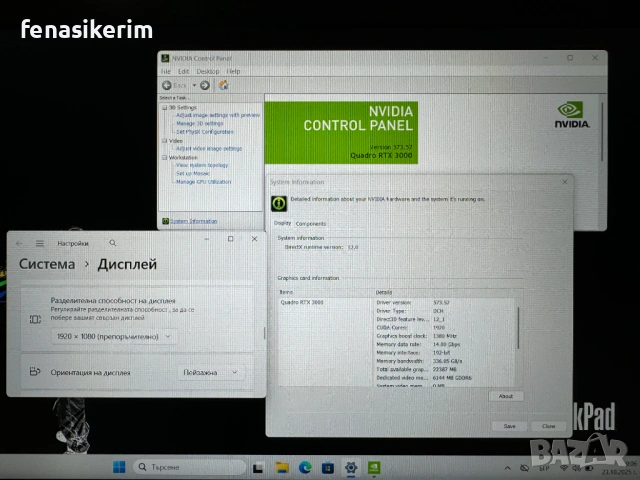Collapse the Video tree node

click(164, 140)
